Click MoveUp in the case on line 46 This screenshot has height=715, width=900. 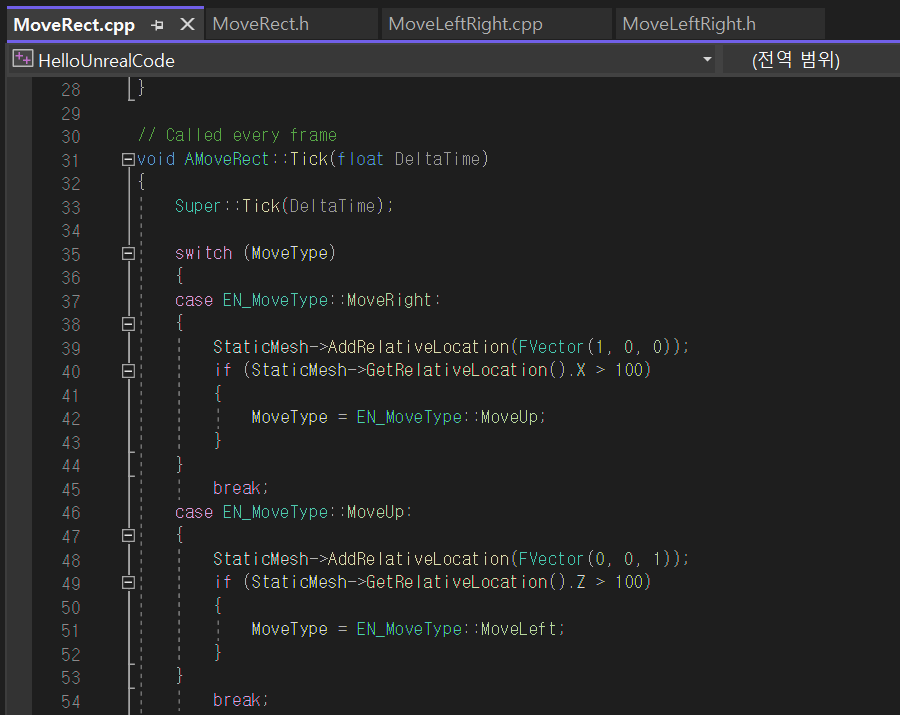[376, 512]
